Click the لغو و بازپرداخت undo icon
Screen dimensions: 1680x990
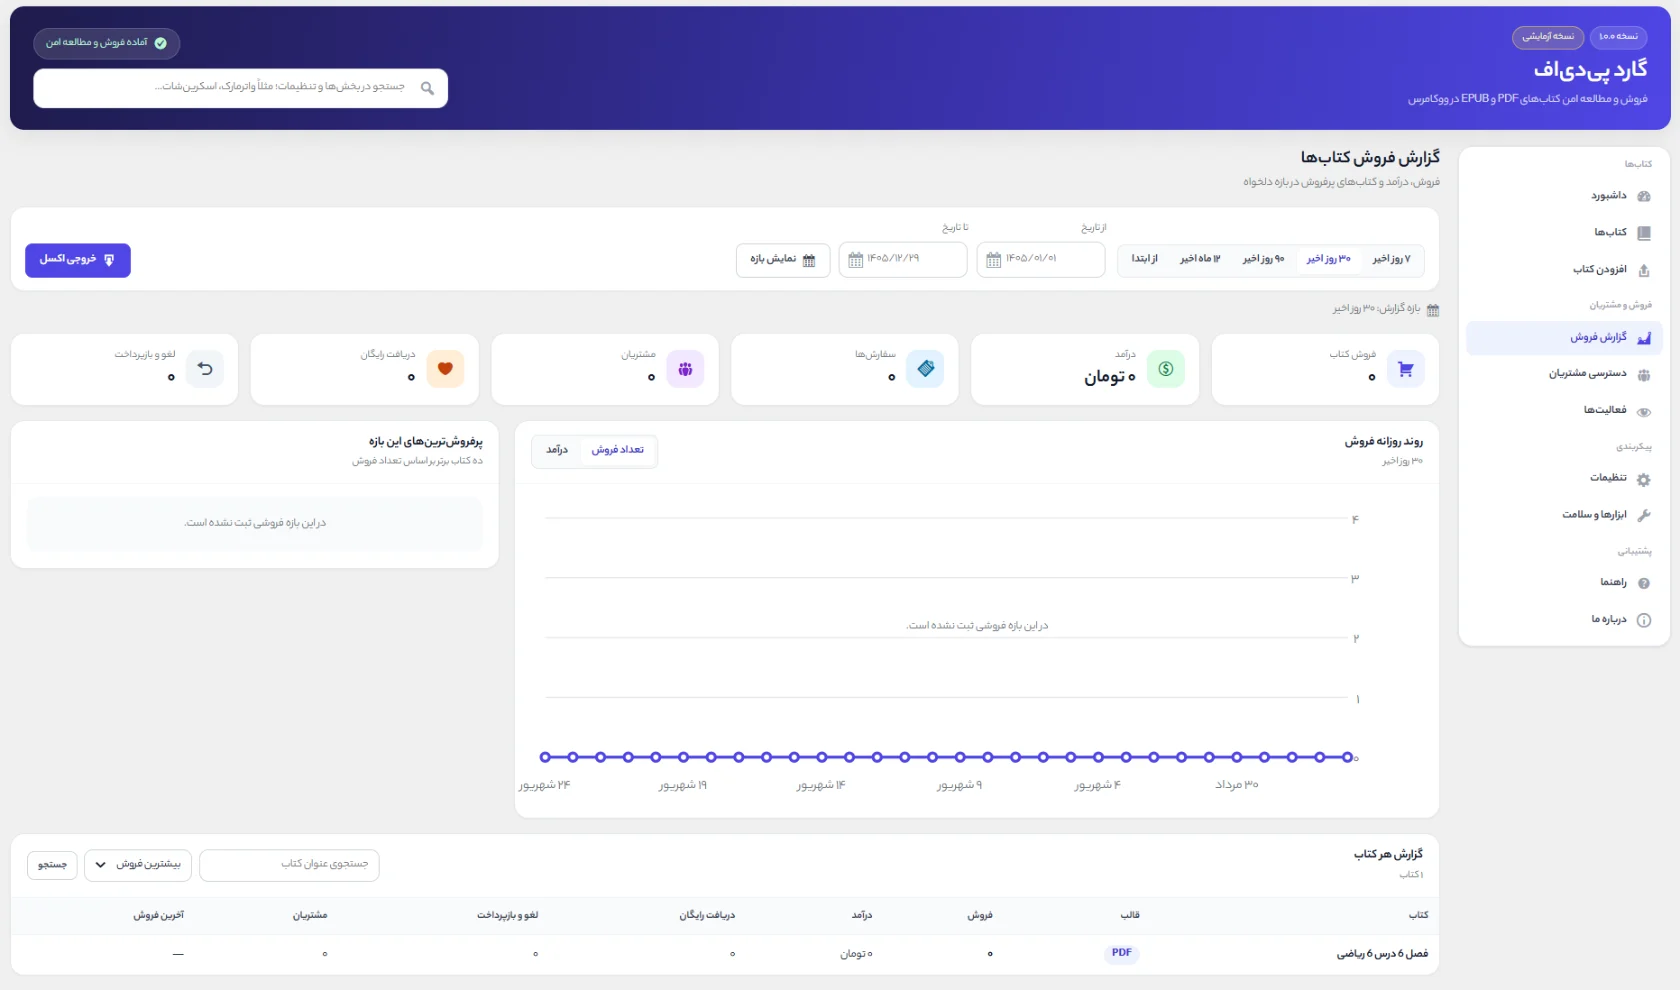click(205, 369)
